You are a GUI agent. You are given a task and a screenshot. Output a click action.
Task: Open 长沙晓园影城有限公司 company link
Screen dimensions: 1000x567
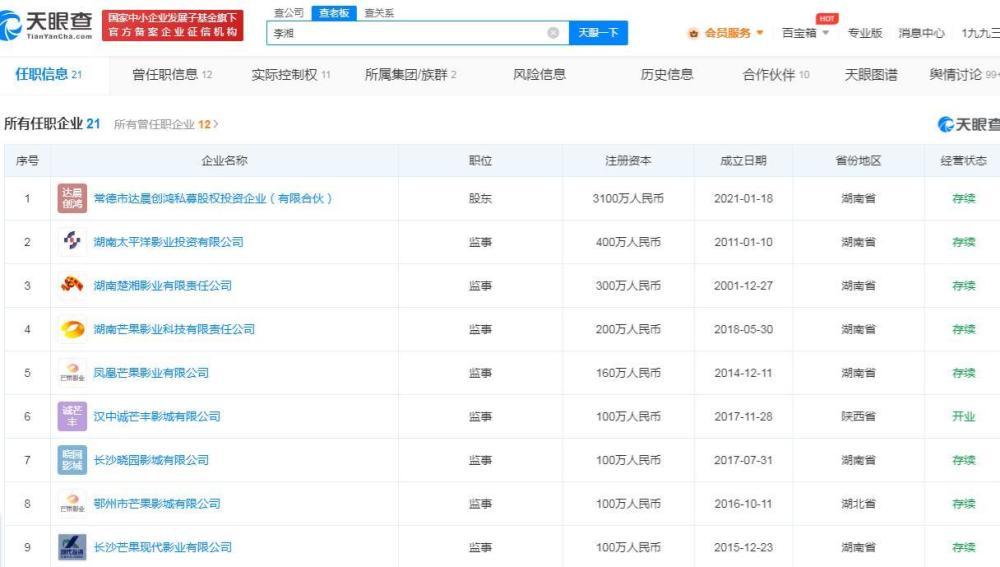coord(151,460)
